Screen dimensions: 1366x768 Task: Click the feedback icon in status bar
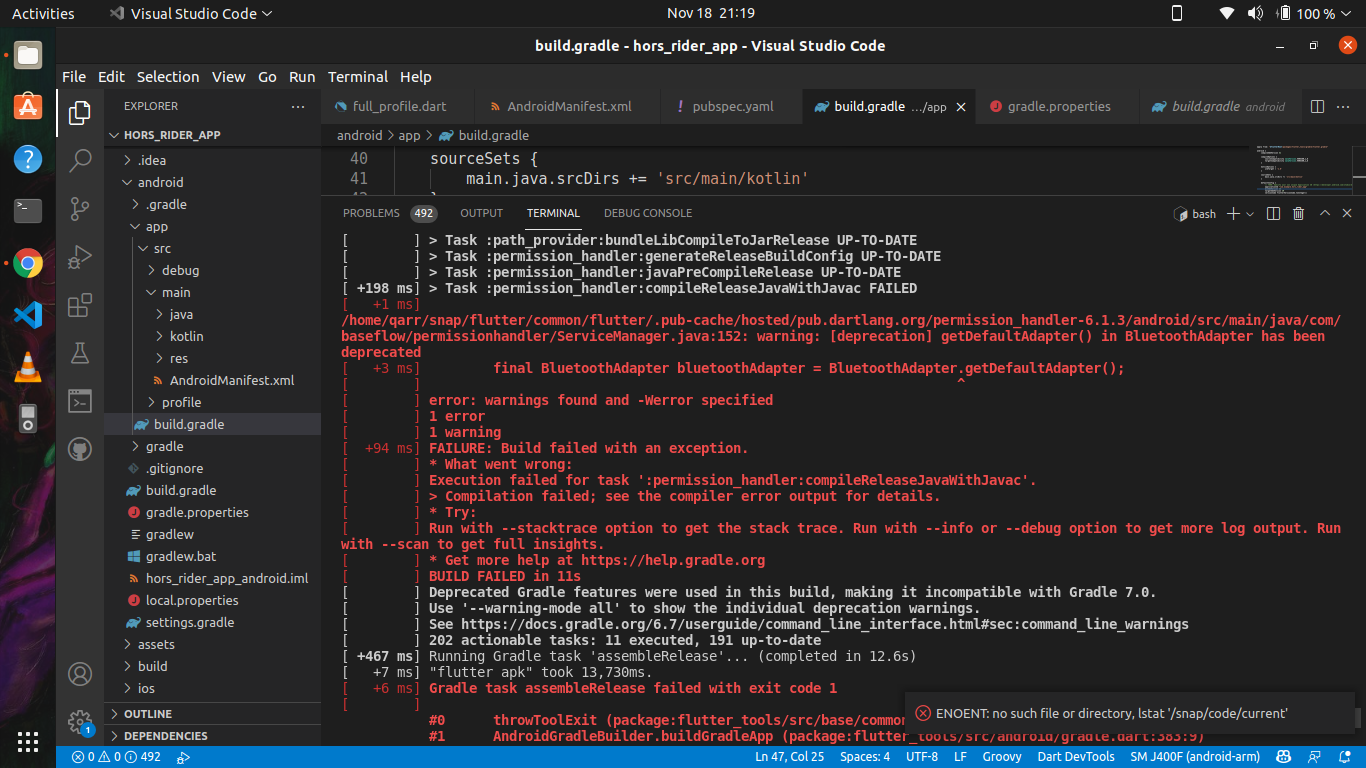click(1314, 757)
